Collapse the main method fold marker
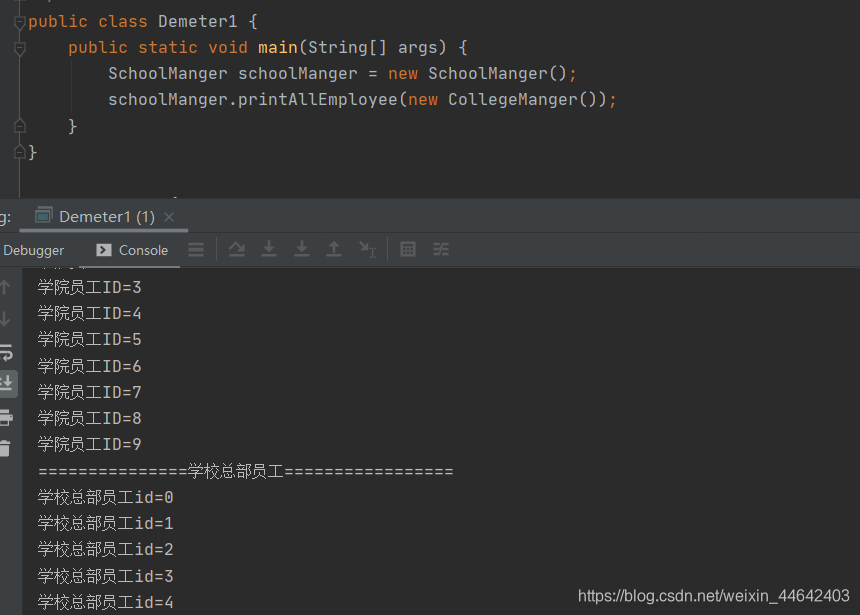The width and height of the screenshot is (860, 615). [20, 49]
